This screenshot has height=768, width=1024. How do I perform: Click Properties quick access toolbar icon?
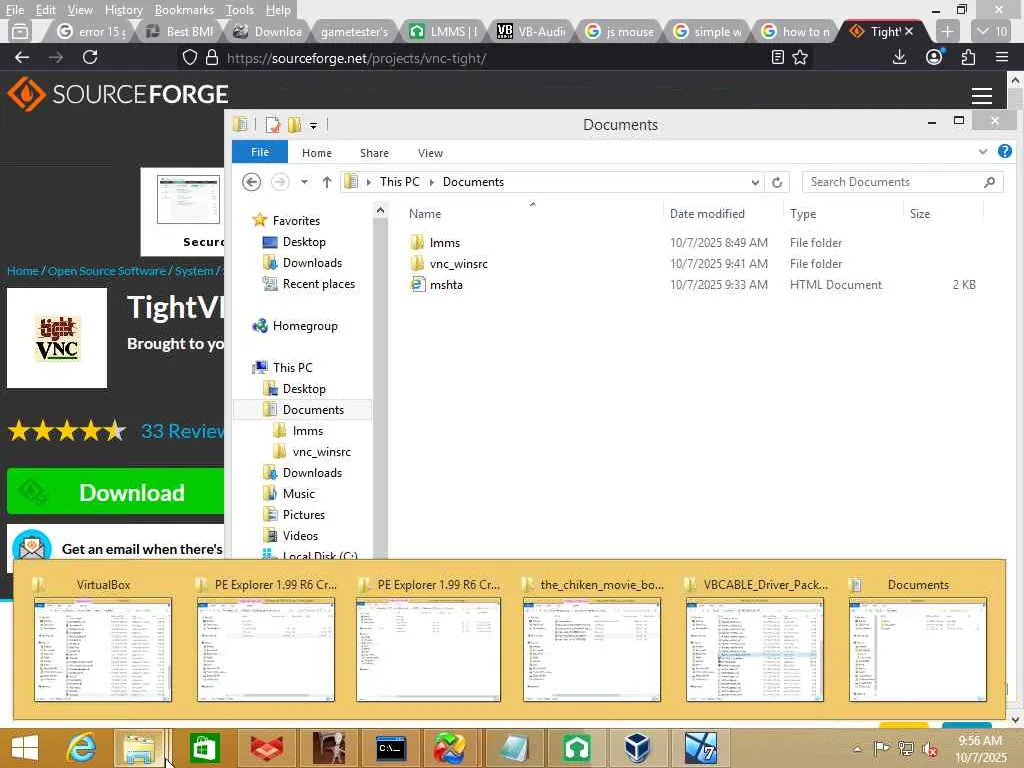[273, 124]
